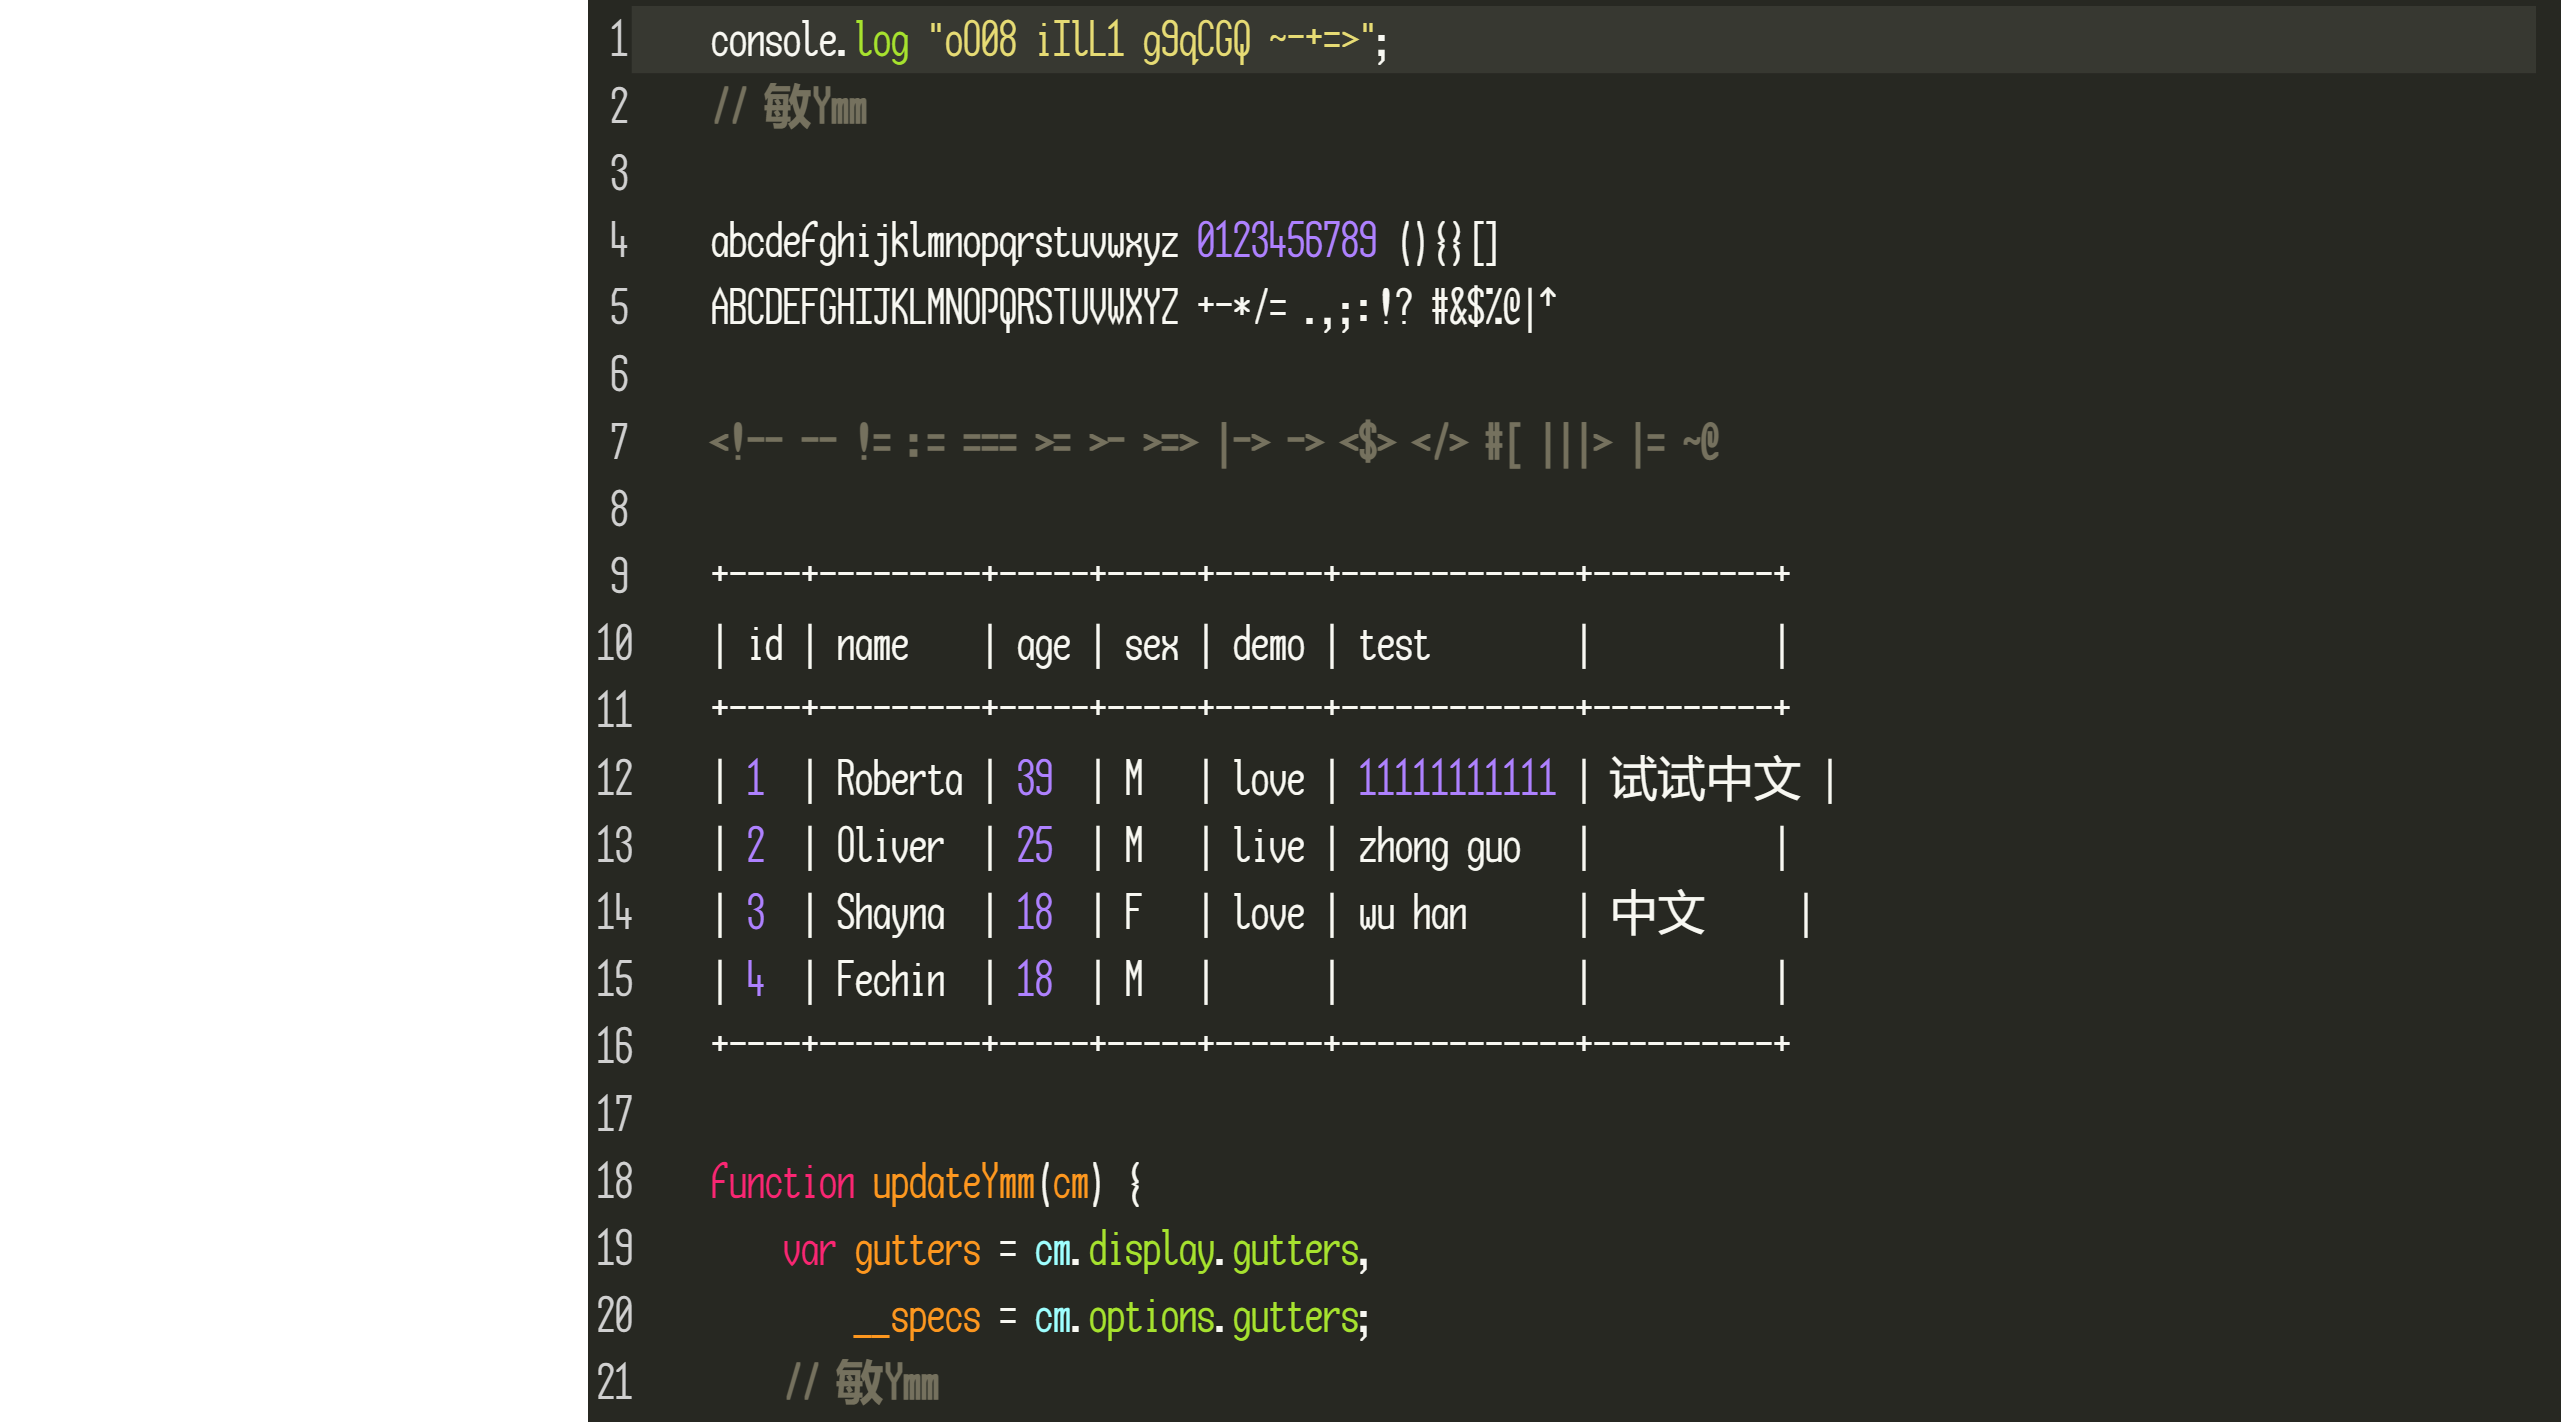The image size is (2562, 1422).
Task: Click the name table header
Action: tap(872, 646)
